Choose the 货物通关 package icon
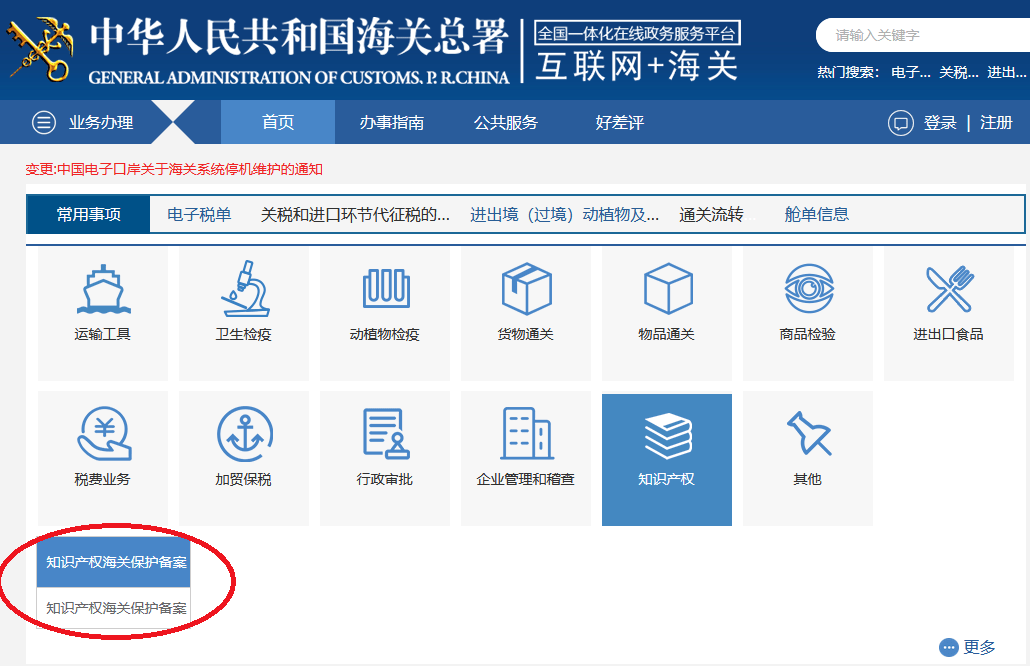 click(526, 289)
